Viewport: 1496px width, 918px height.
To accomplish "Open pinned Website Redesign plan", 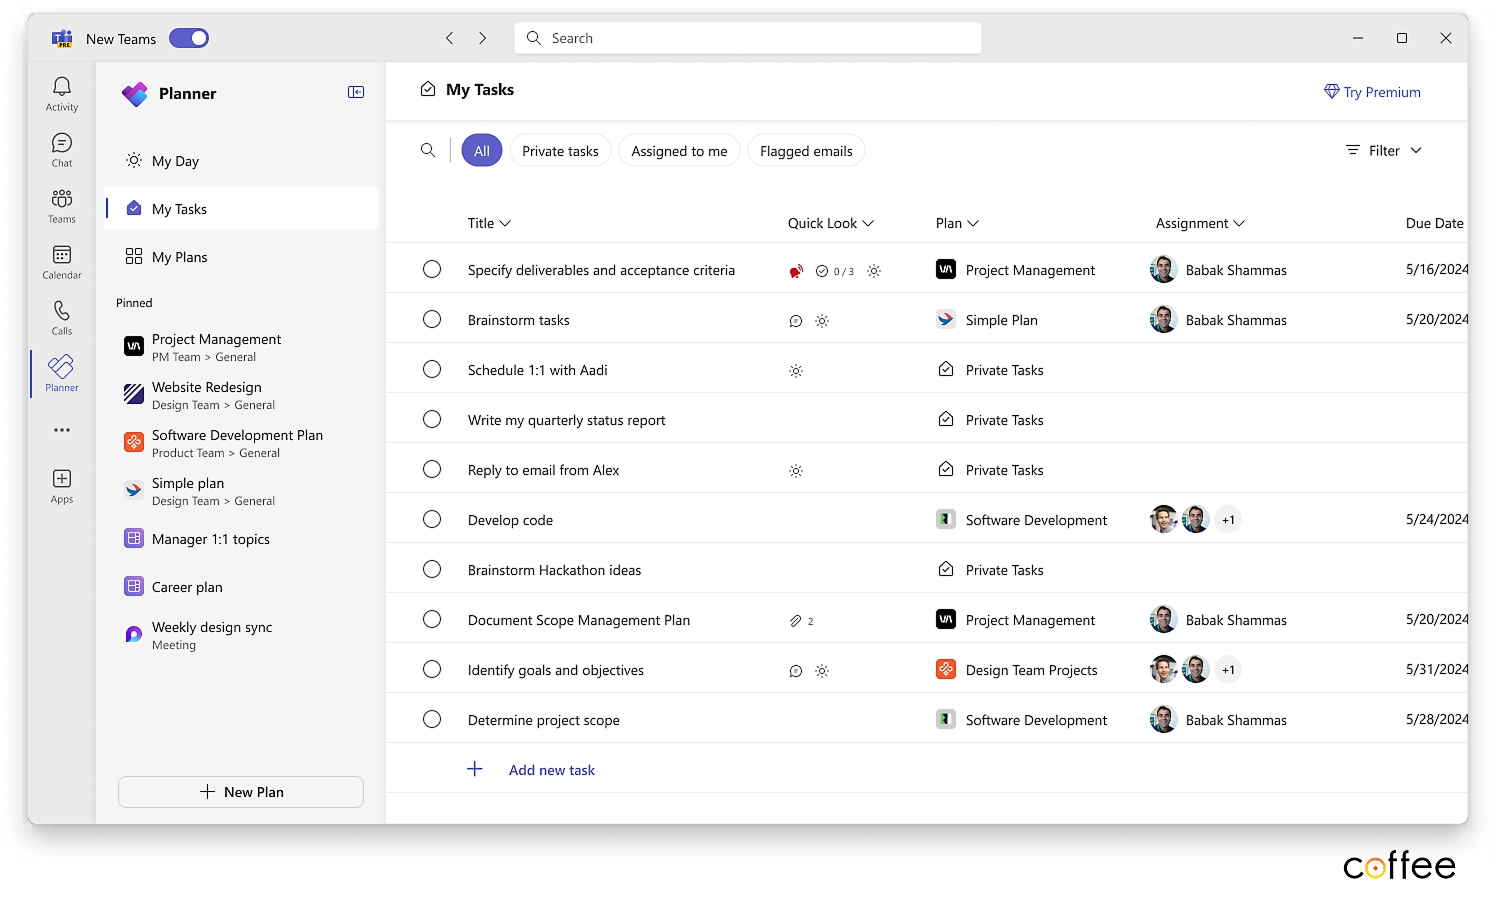I will (241, 395).
